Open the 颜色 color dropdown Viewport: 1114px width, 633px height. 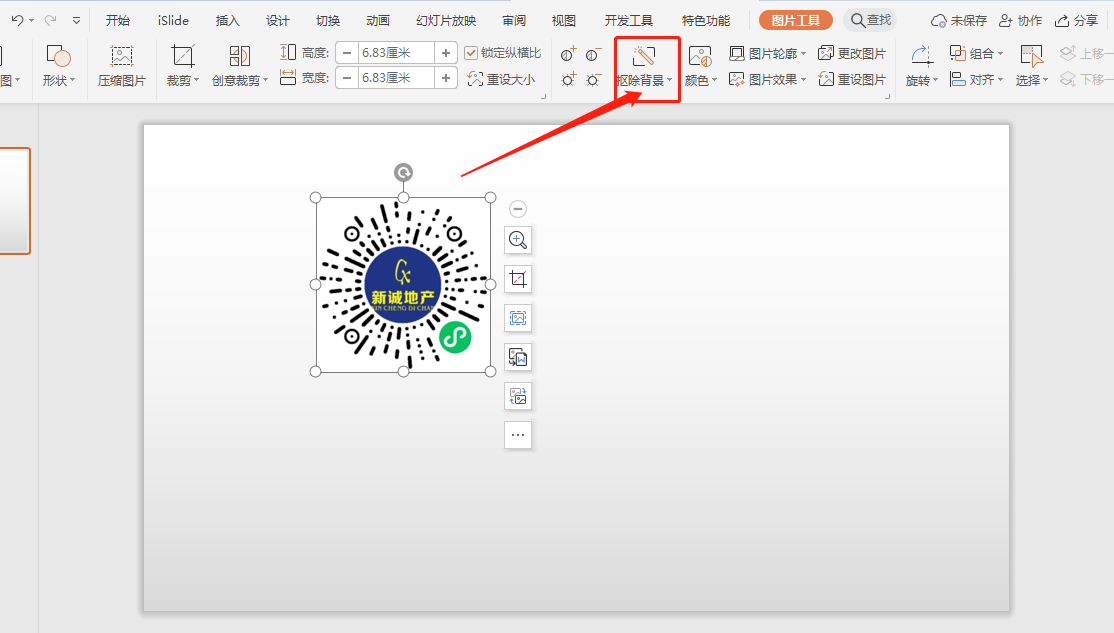point(701,80)
